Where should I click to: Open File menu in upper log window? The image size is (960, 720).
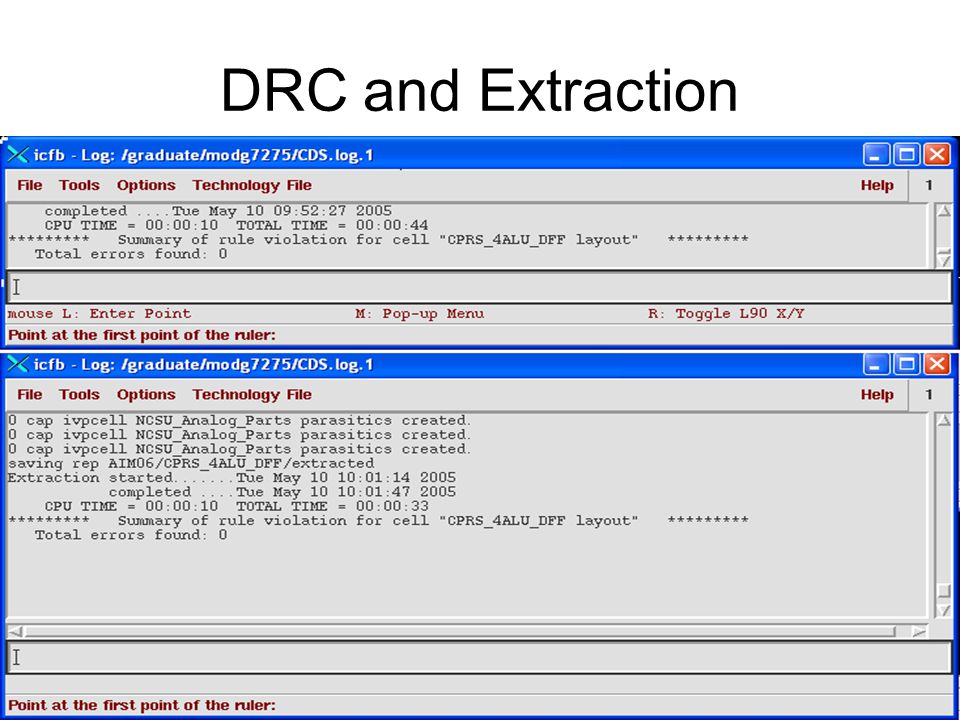point(29,186)
